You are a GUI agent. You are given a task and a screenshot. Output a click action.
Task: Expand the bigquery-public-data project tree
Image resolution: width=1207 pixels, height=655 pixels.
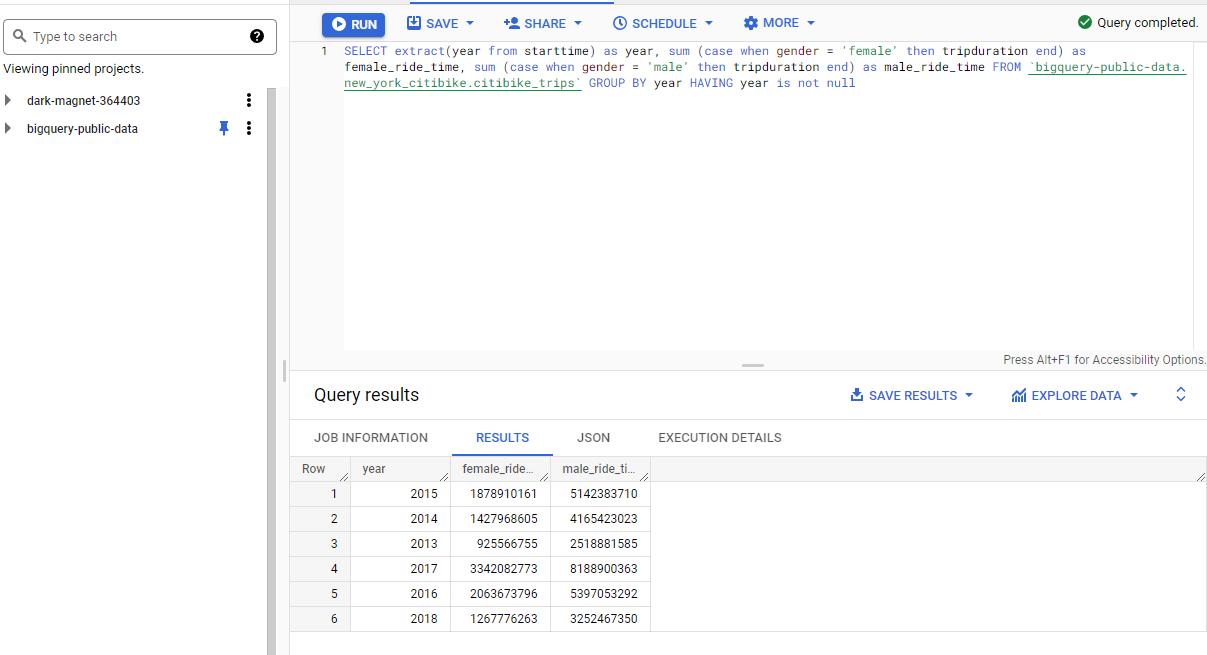tap(9, 128)
